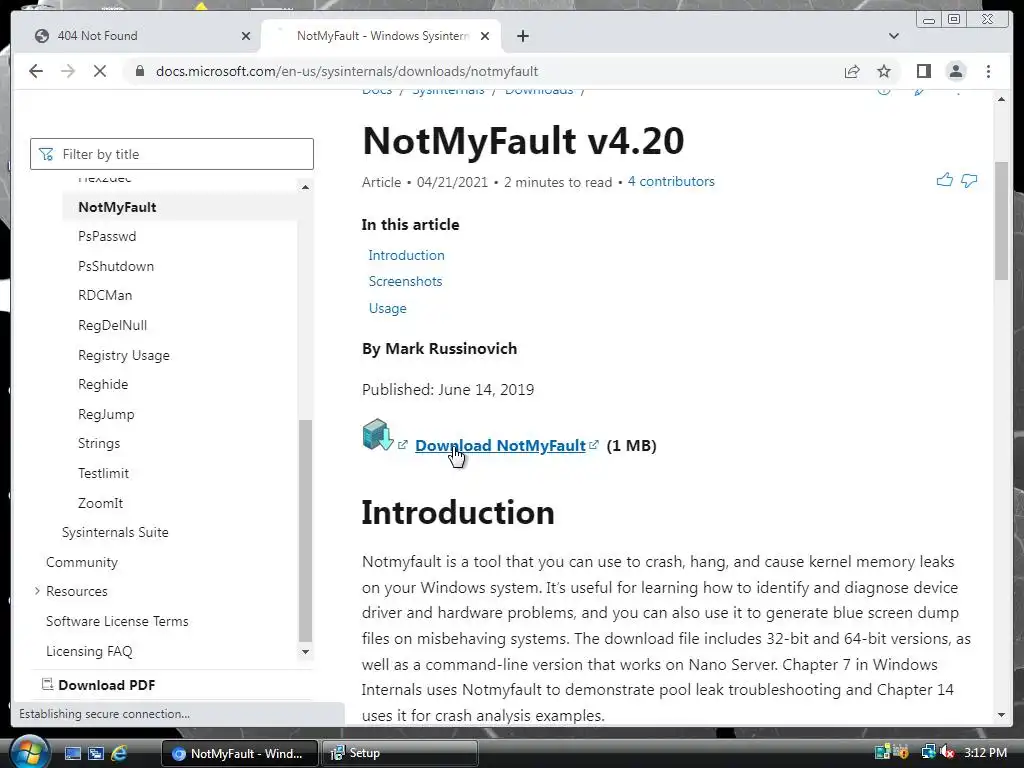Switch to NotMyFault Sysinternals tab

(x=382, y=36)
